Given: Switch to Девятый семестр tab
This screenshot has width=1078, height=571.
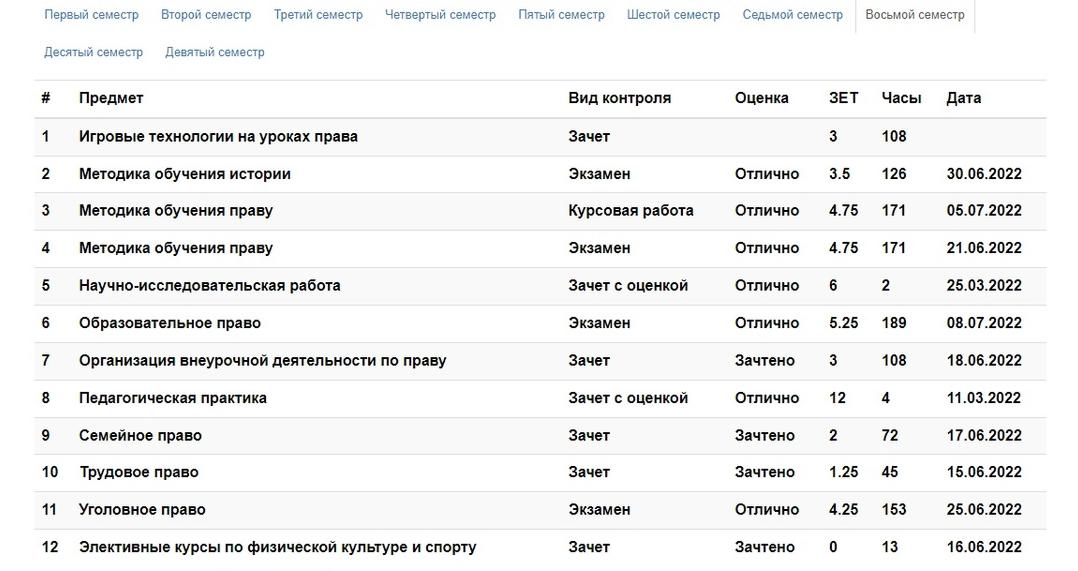Looking at the screenshot, I should click(x=214, y=52).
